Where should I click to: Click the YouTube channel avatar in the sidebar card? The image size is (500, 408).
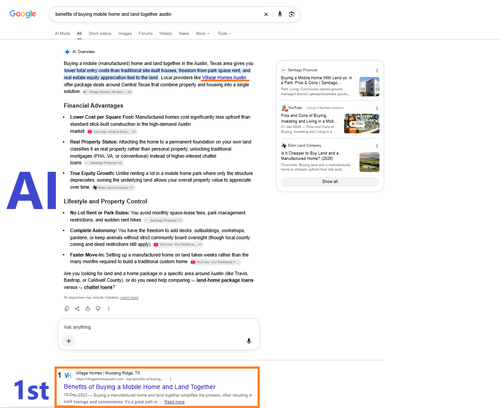pyautogui.click(x=284, y=108)
